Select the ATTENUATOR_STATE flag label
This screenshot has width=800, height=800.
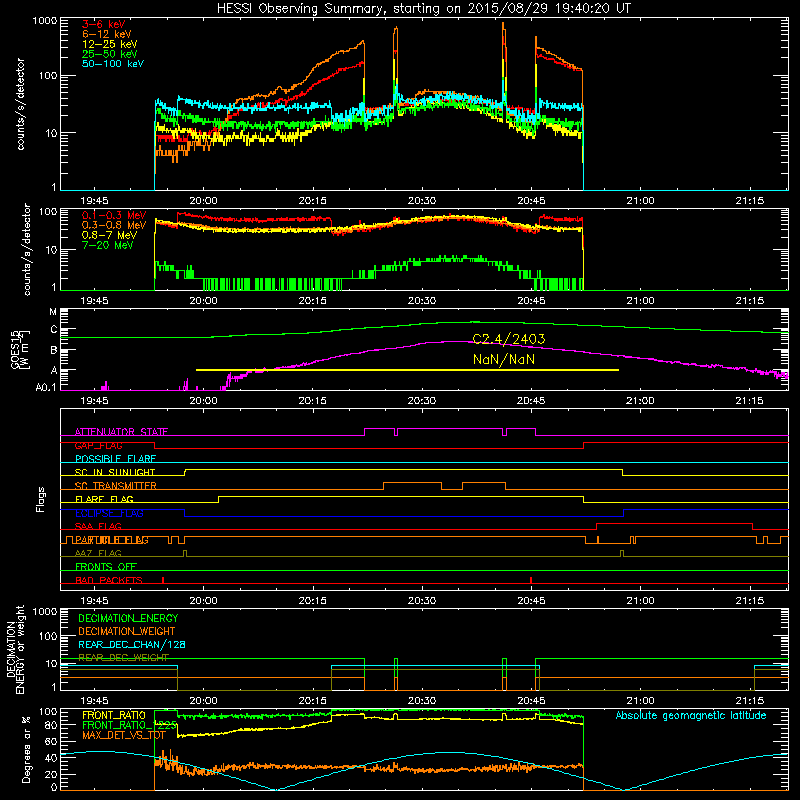(121, 432)
